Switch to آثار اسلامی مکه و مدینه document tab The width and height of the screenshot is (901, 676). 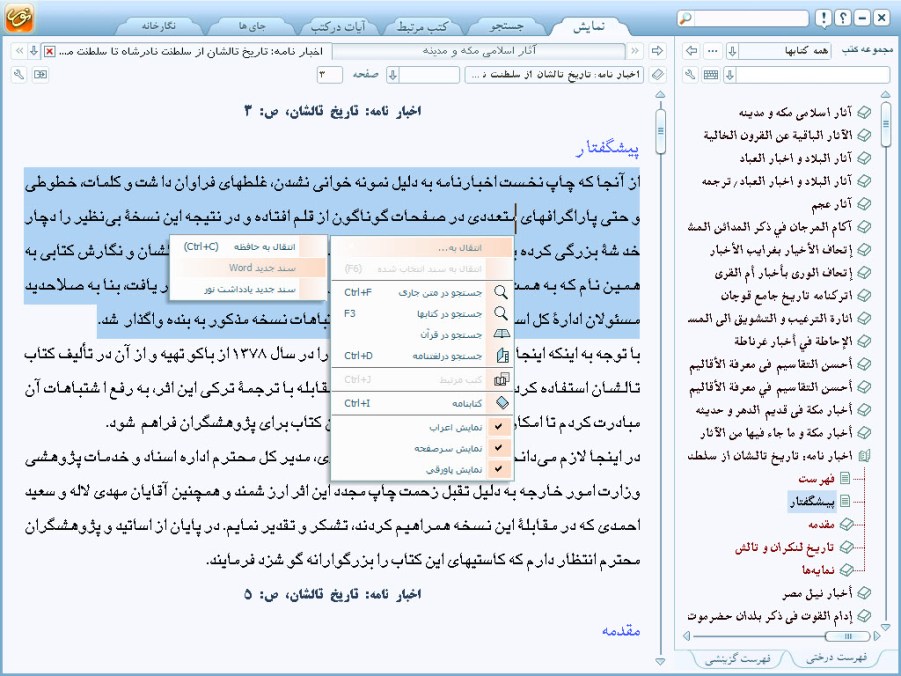coord(479,51)
